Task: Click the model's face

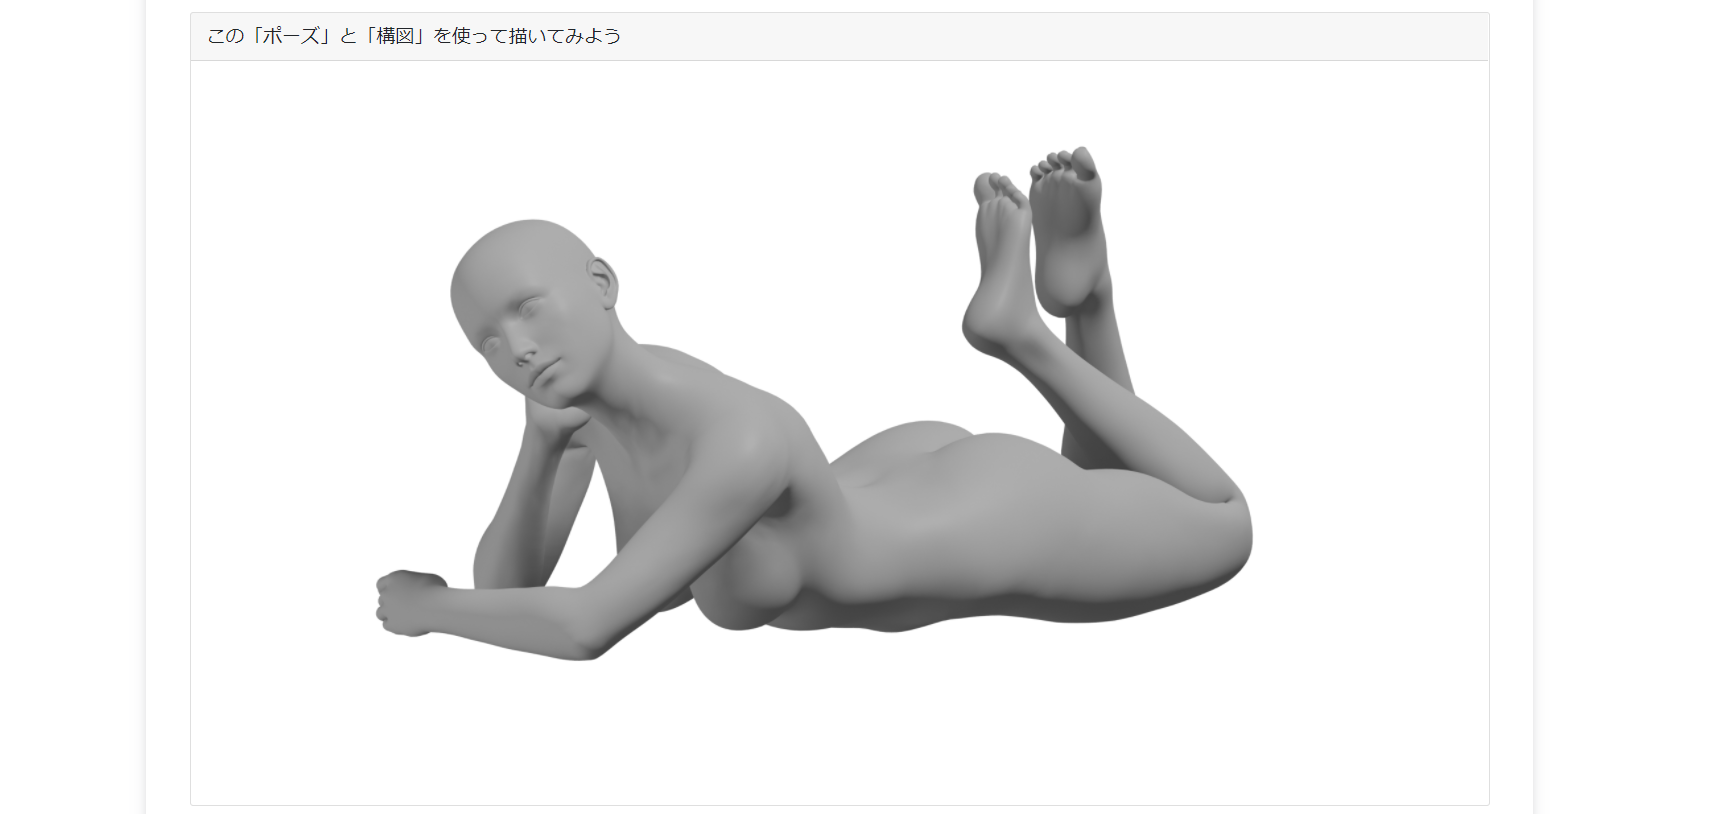Action: pos(528,345)
